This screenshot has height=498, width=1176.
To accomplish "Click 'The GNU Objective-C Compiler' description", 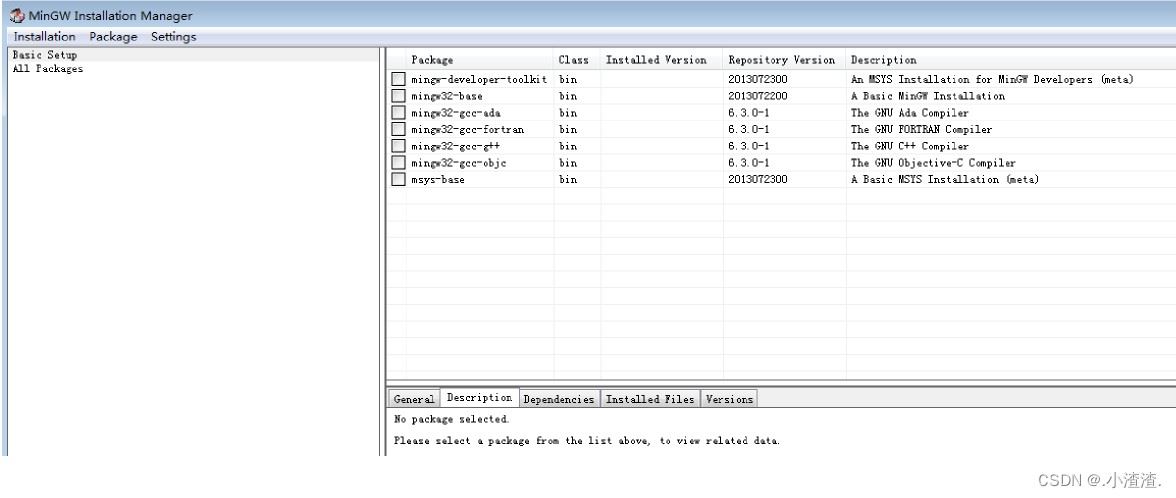I will pyautogui.click(x=934, y=163).
